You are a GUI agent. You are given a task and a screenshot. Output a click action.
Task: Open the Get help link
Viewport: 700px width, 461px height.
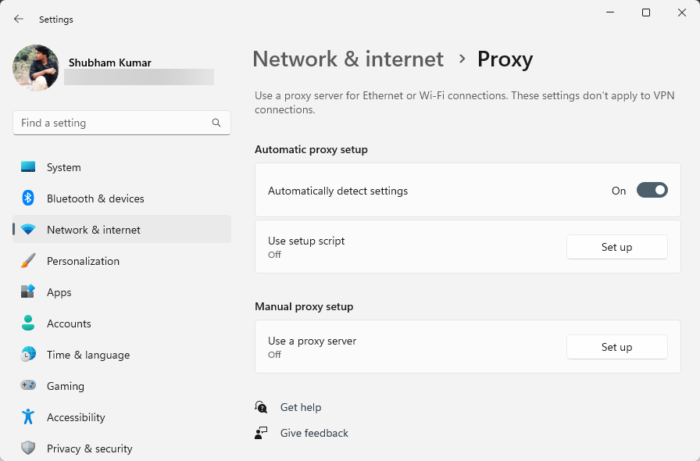[300, 407]
